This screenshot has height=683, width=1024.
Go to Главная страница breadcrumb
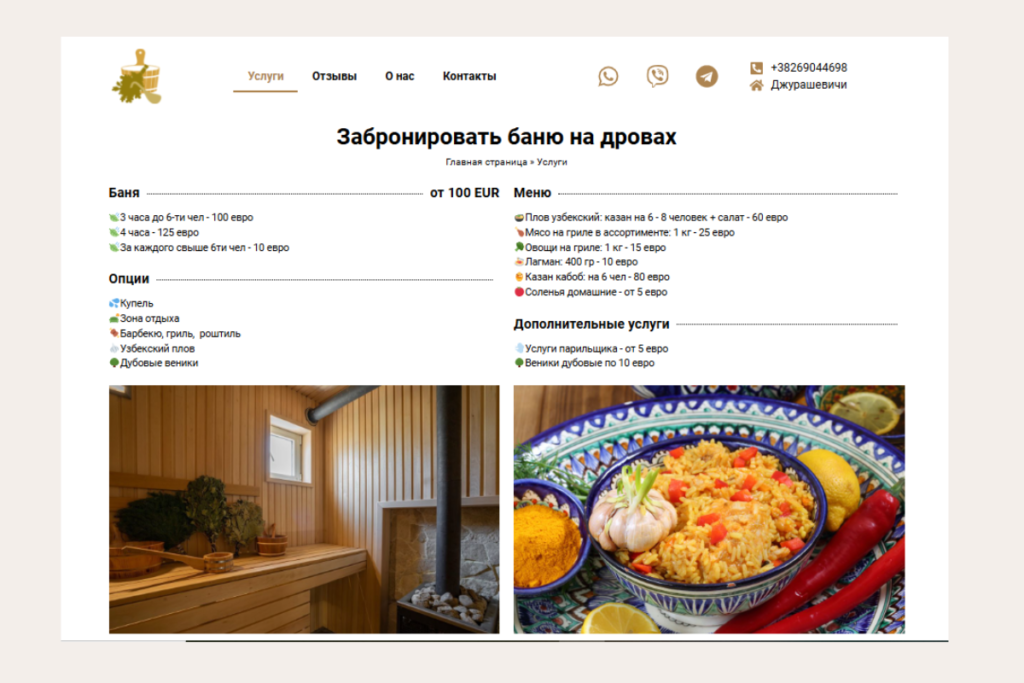[x=486, y=162]
